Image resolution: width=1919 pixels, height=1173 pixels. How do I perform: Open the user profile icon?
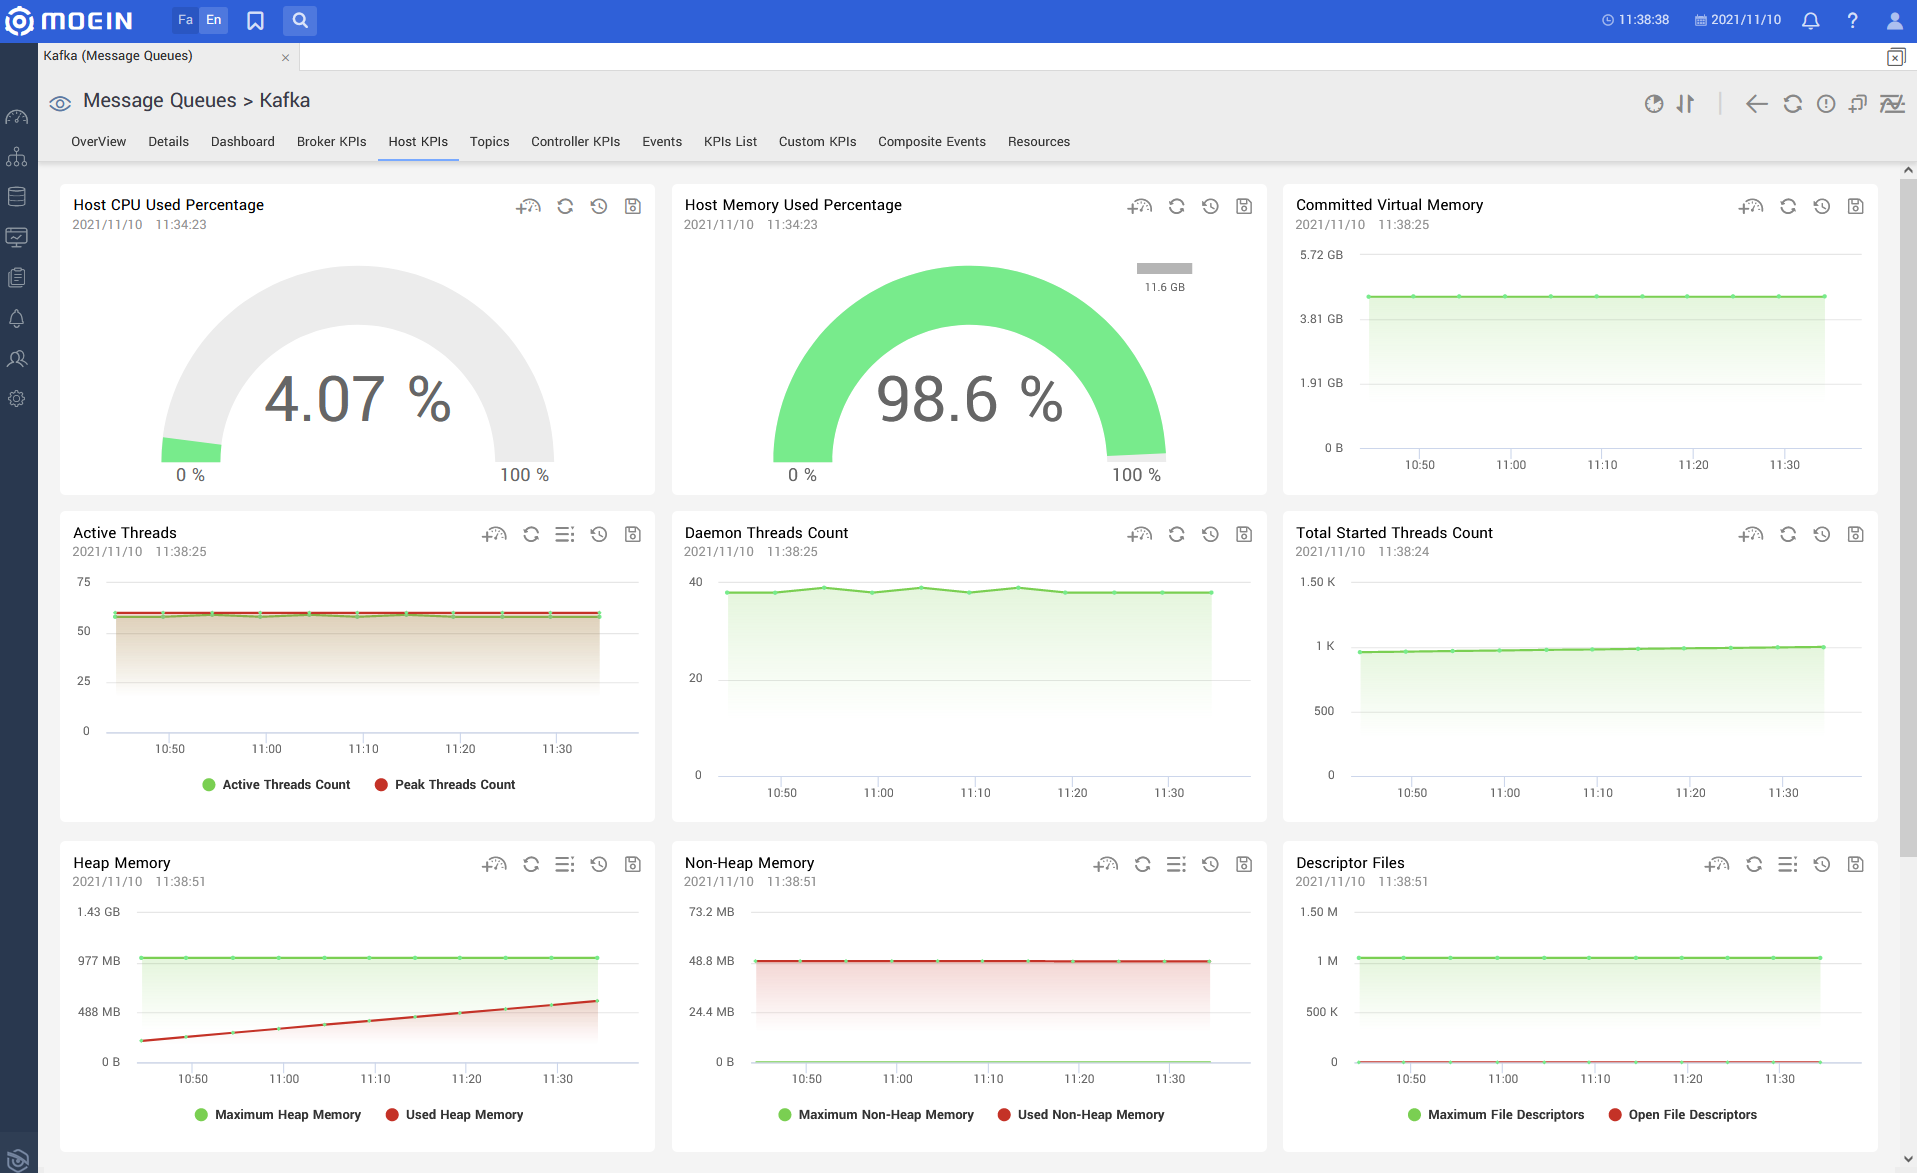[x=1895, y=20]
